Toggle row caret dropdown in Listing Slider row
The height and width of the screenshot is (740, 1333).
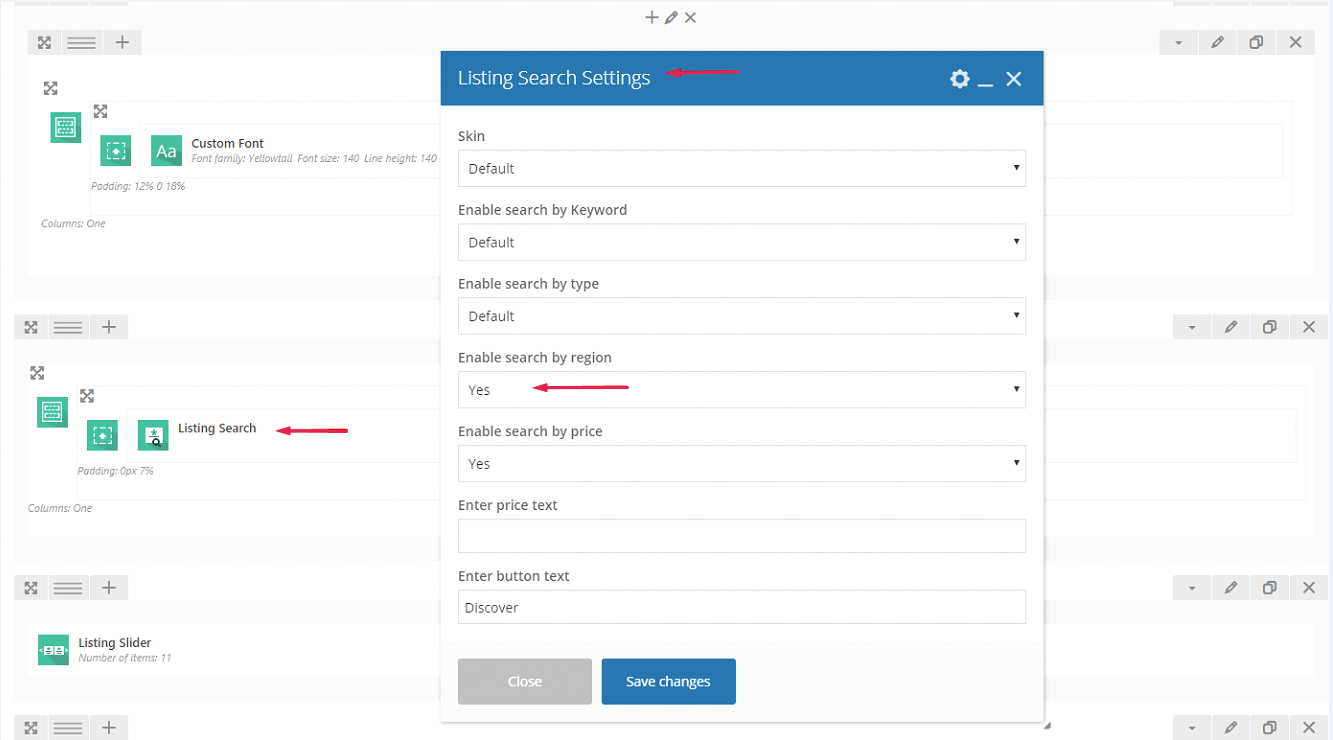[1192, 587]
